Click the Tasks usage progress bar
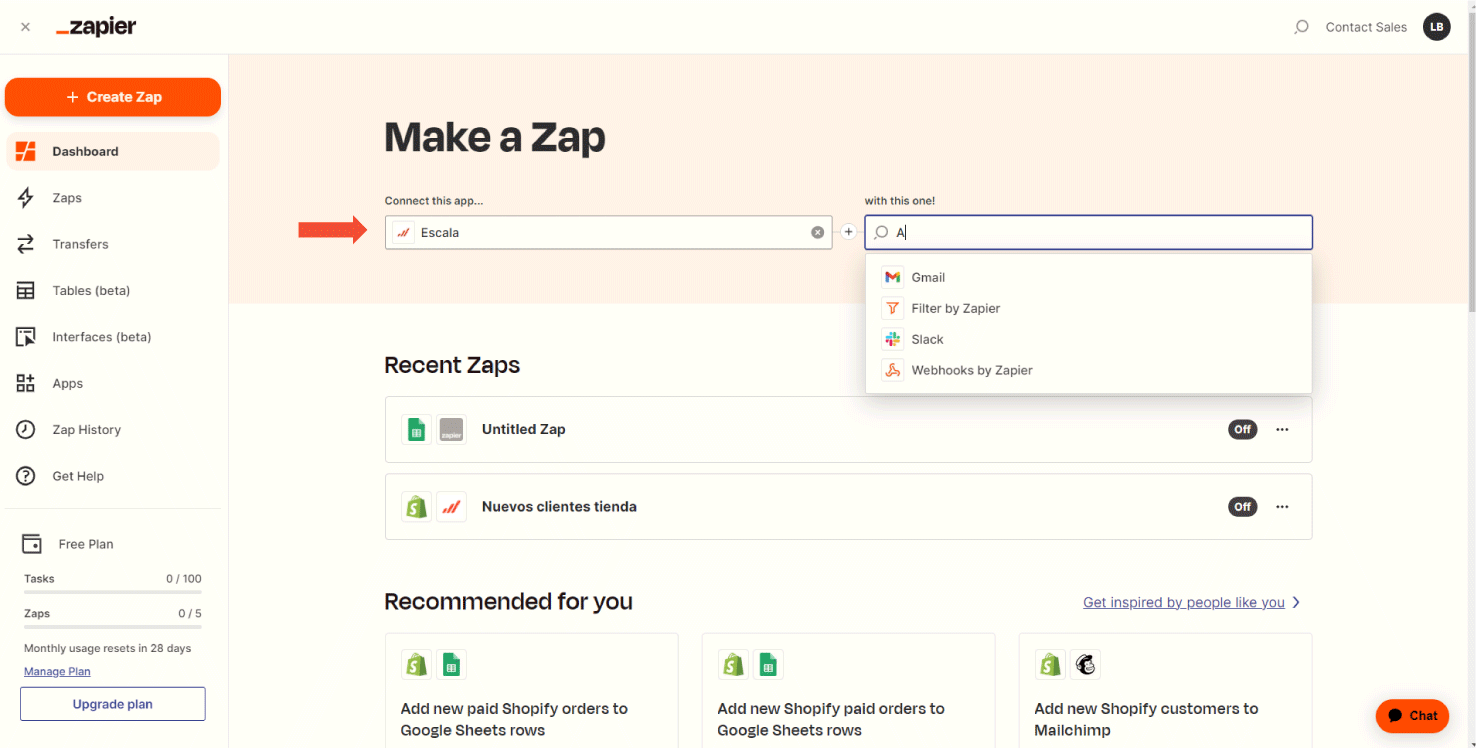The image size is (1476, 748). tap(113, 593)
